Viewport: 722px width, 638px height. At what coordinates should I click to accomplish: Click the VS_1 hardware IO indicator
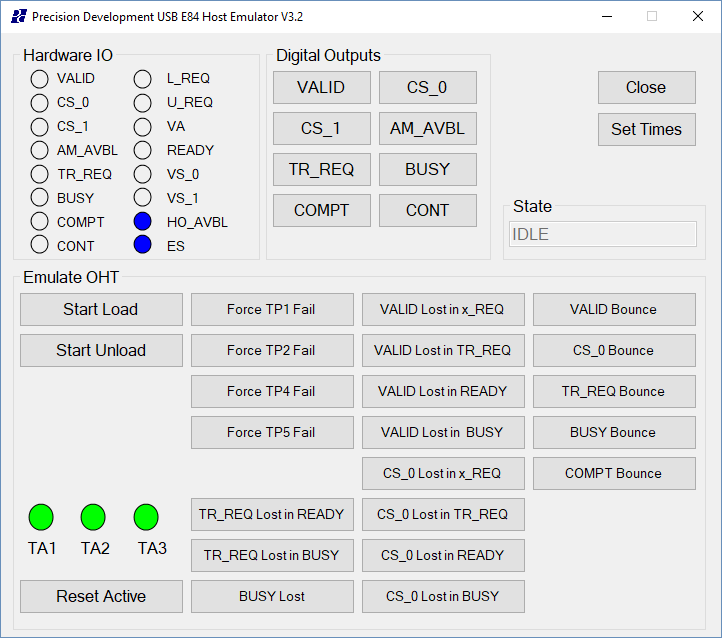(143, 197)
